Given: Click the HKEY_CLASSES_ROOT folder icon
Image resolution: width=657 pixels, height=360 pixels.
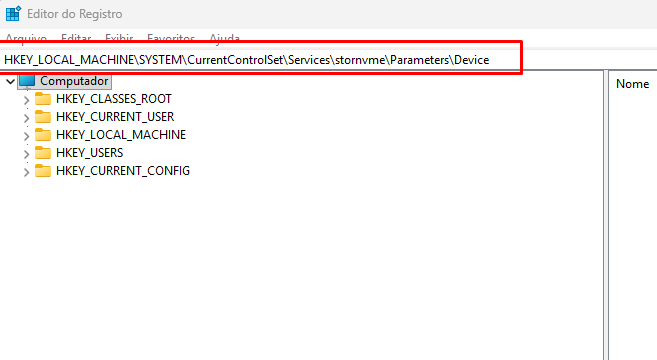Looking at the screenshot, I should (43, 98).
